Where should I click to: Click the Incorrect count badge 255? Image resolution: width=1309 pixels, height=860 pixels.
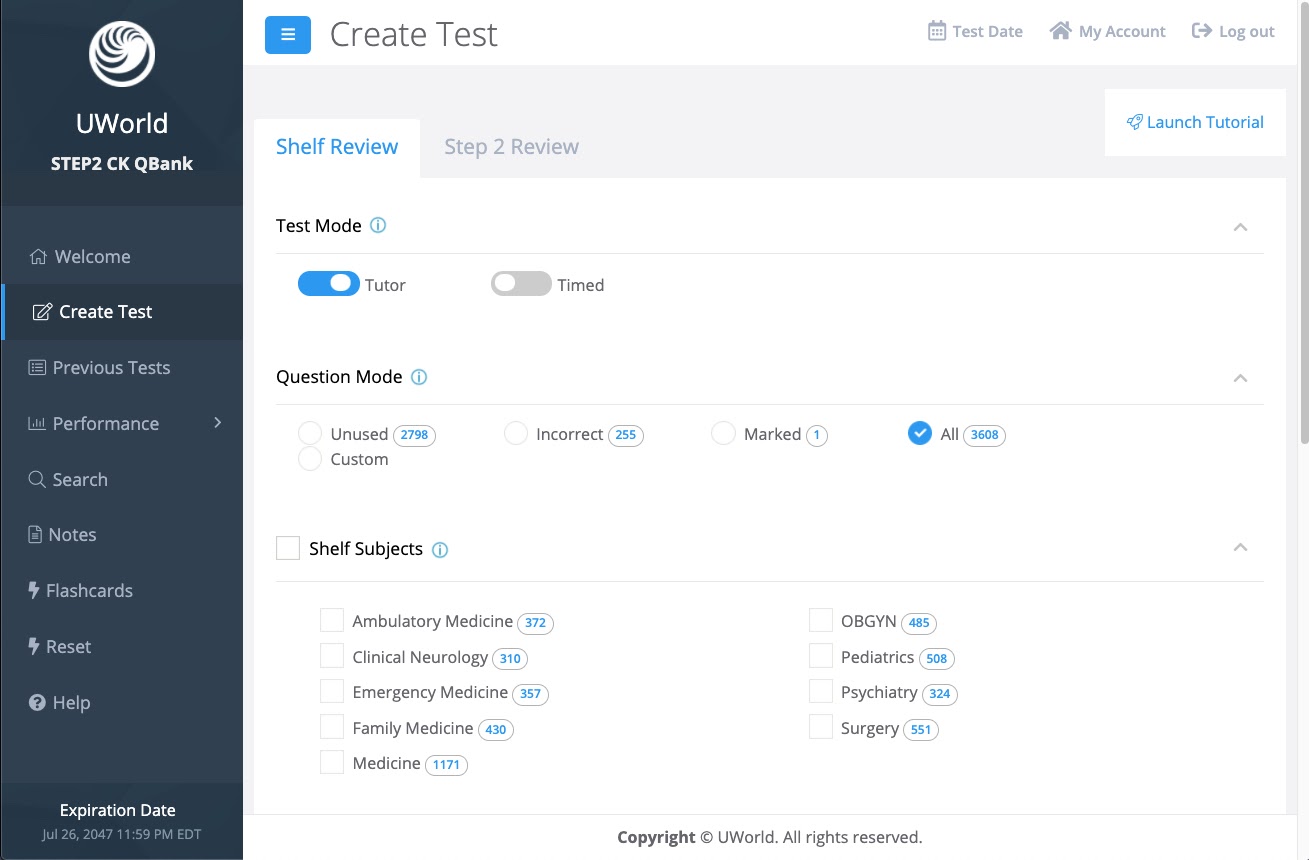click(x=626, y=435)
